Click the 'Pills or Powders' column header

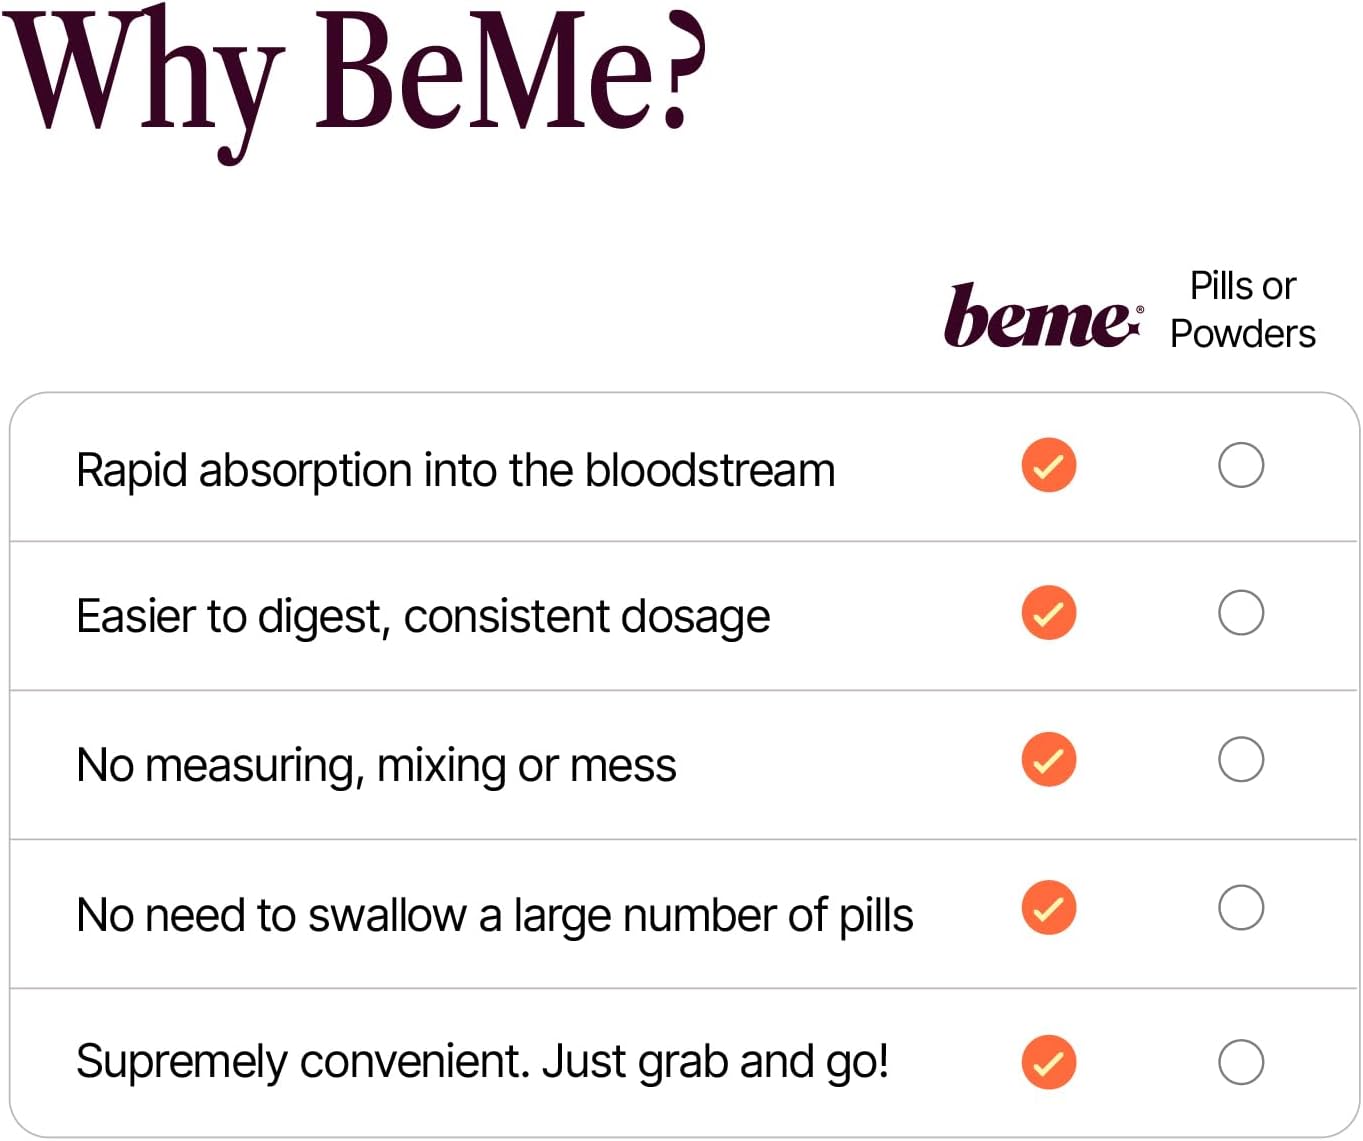pyautogui.click(x=1243, y=310)
